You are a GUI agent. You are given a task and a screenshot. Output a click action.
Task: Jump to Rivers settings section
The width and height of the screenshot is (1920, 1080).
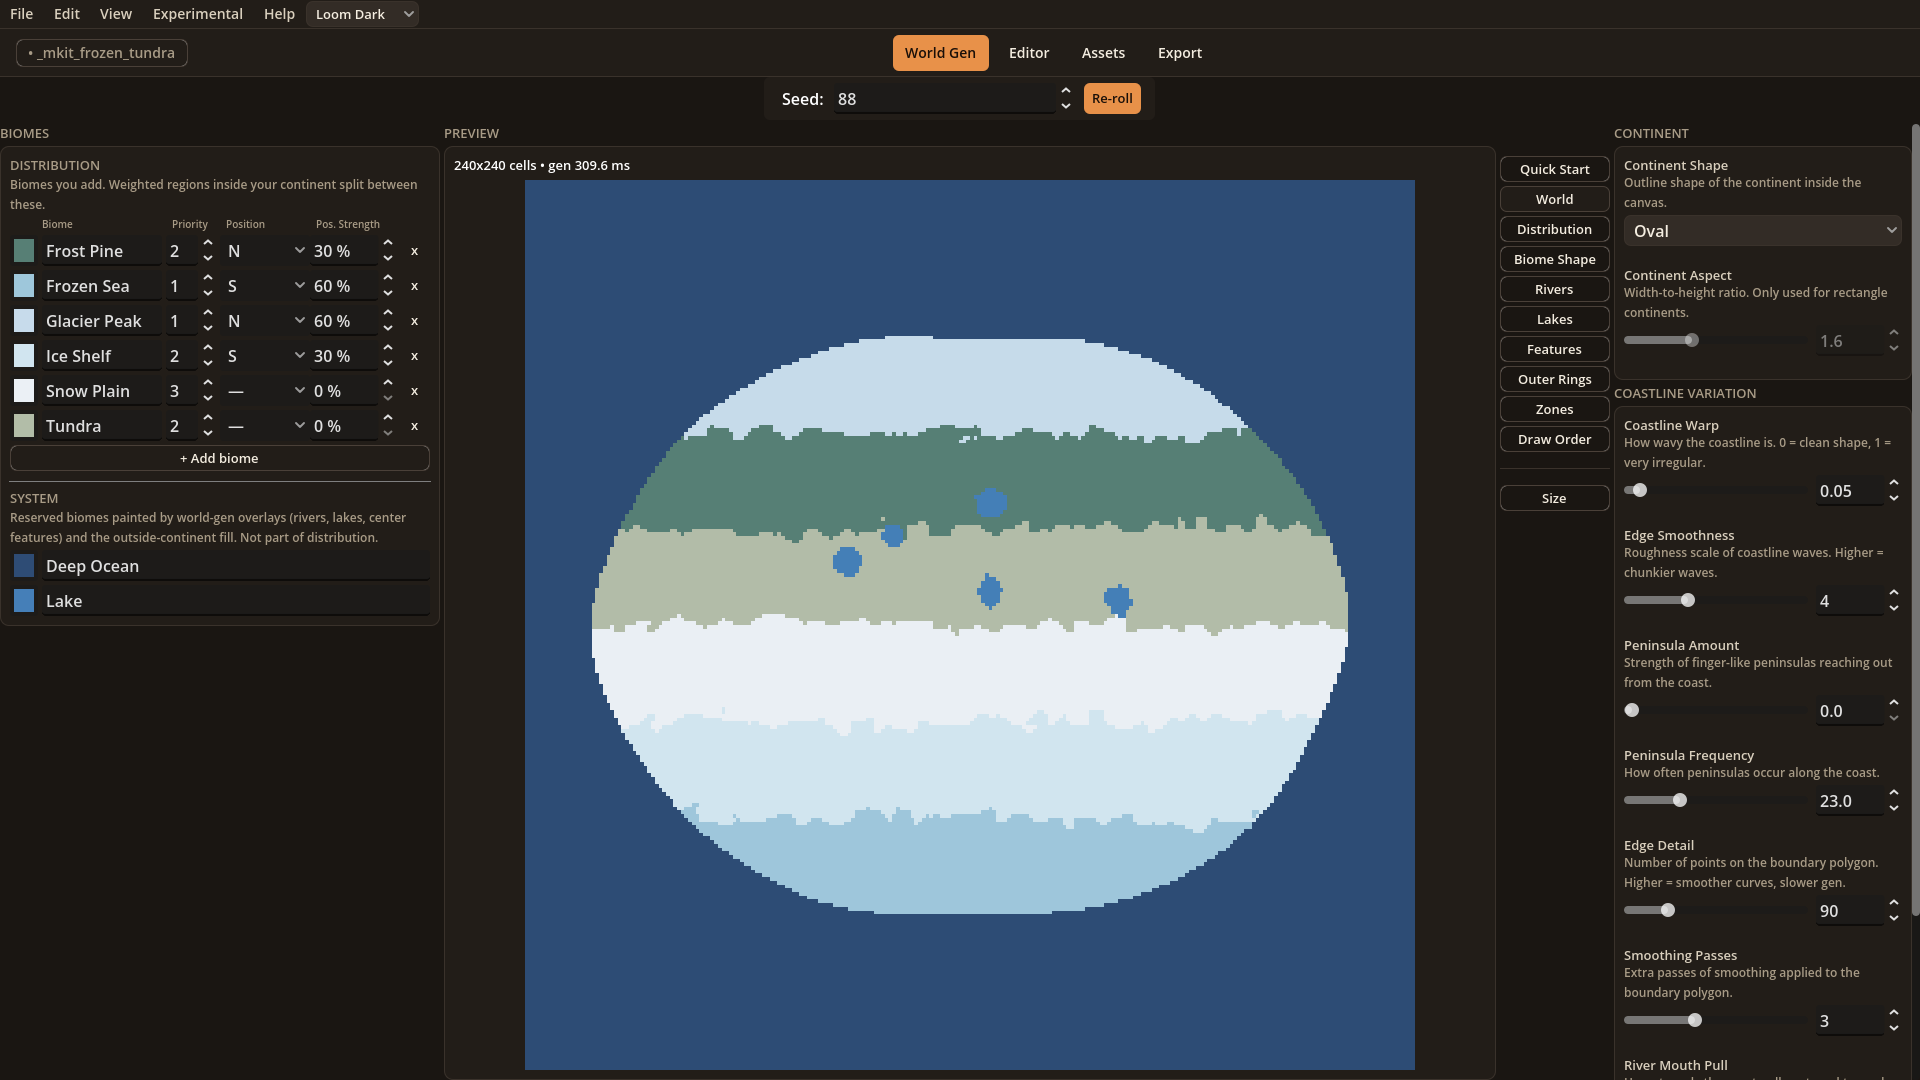point(1554,289)
